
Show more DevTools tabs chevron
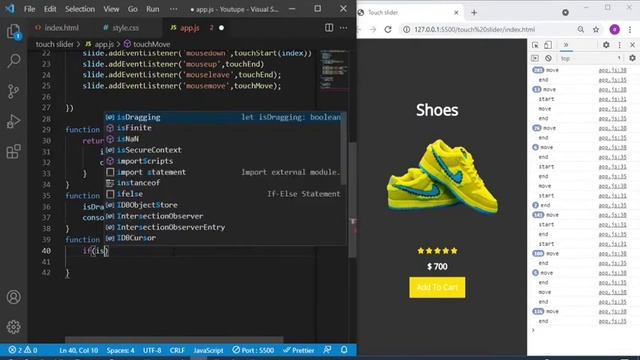point(566,45)
